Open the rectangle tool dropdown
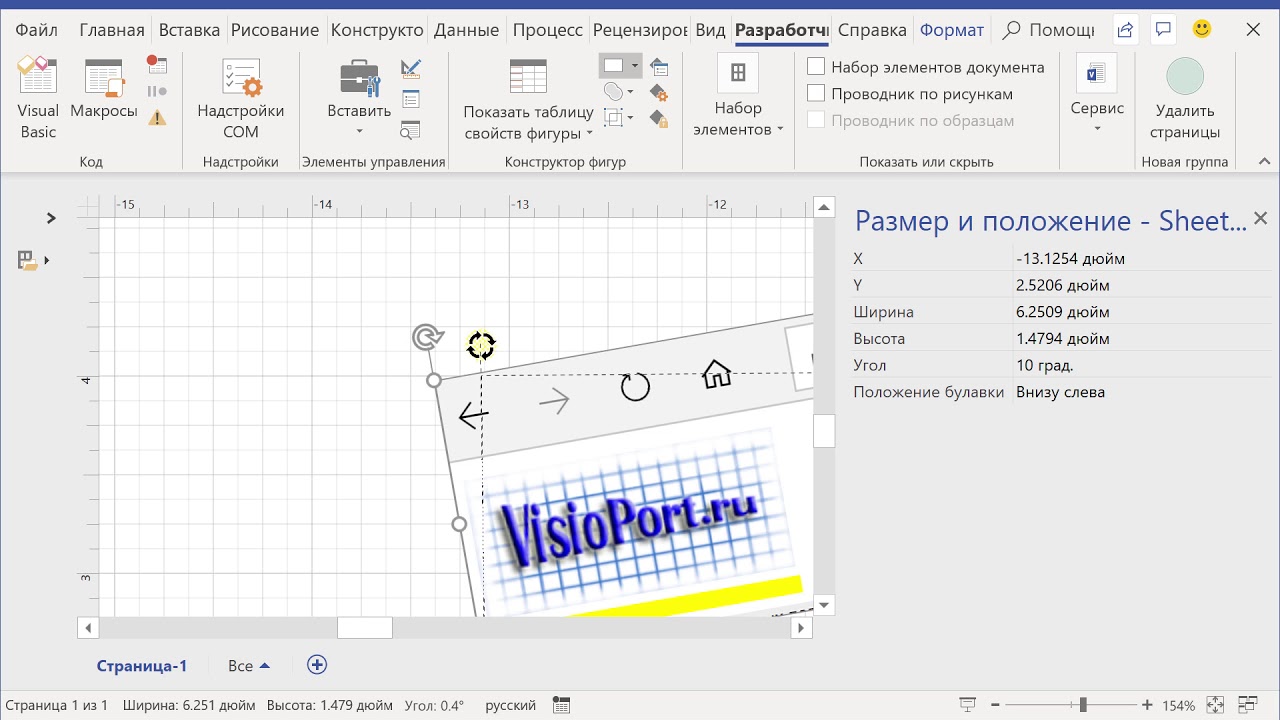1280x720 pixels. coord(634,66)
